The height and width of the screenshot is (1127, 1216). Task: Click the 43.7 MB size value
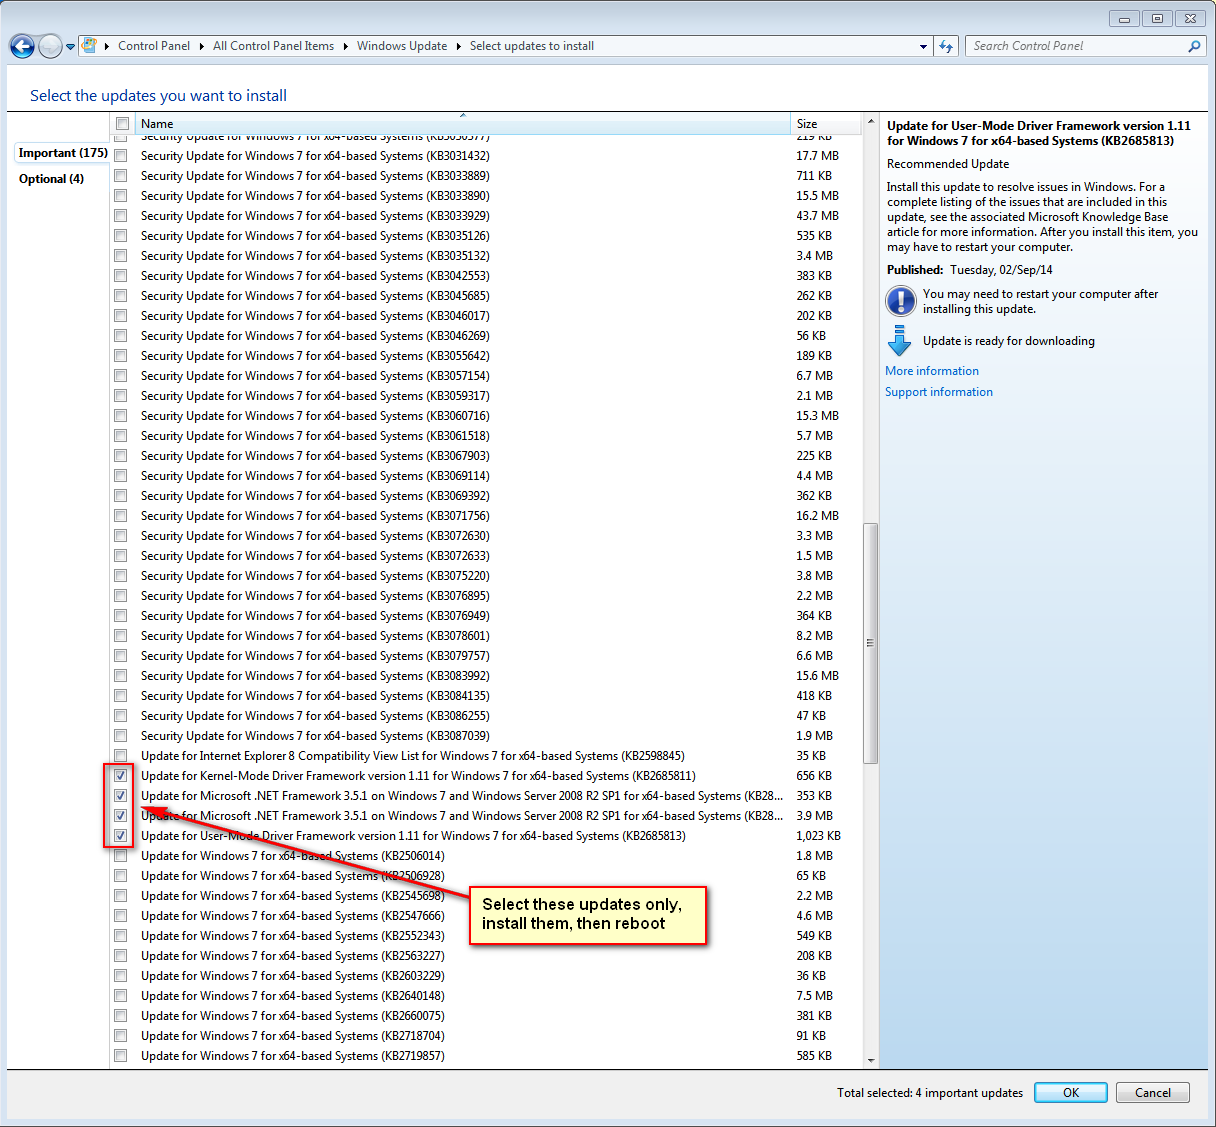click(817, 216)
